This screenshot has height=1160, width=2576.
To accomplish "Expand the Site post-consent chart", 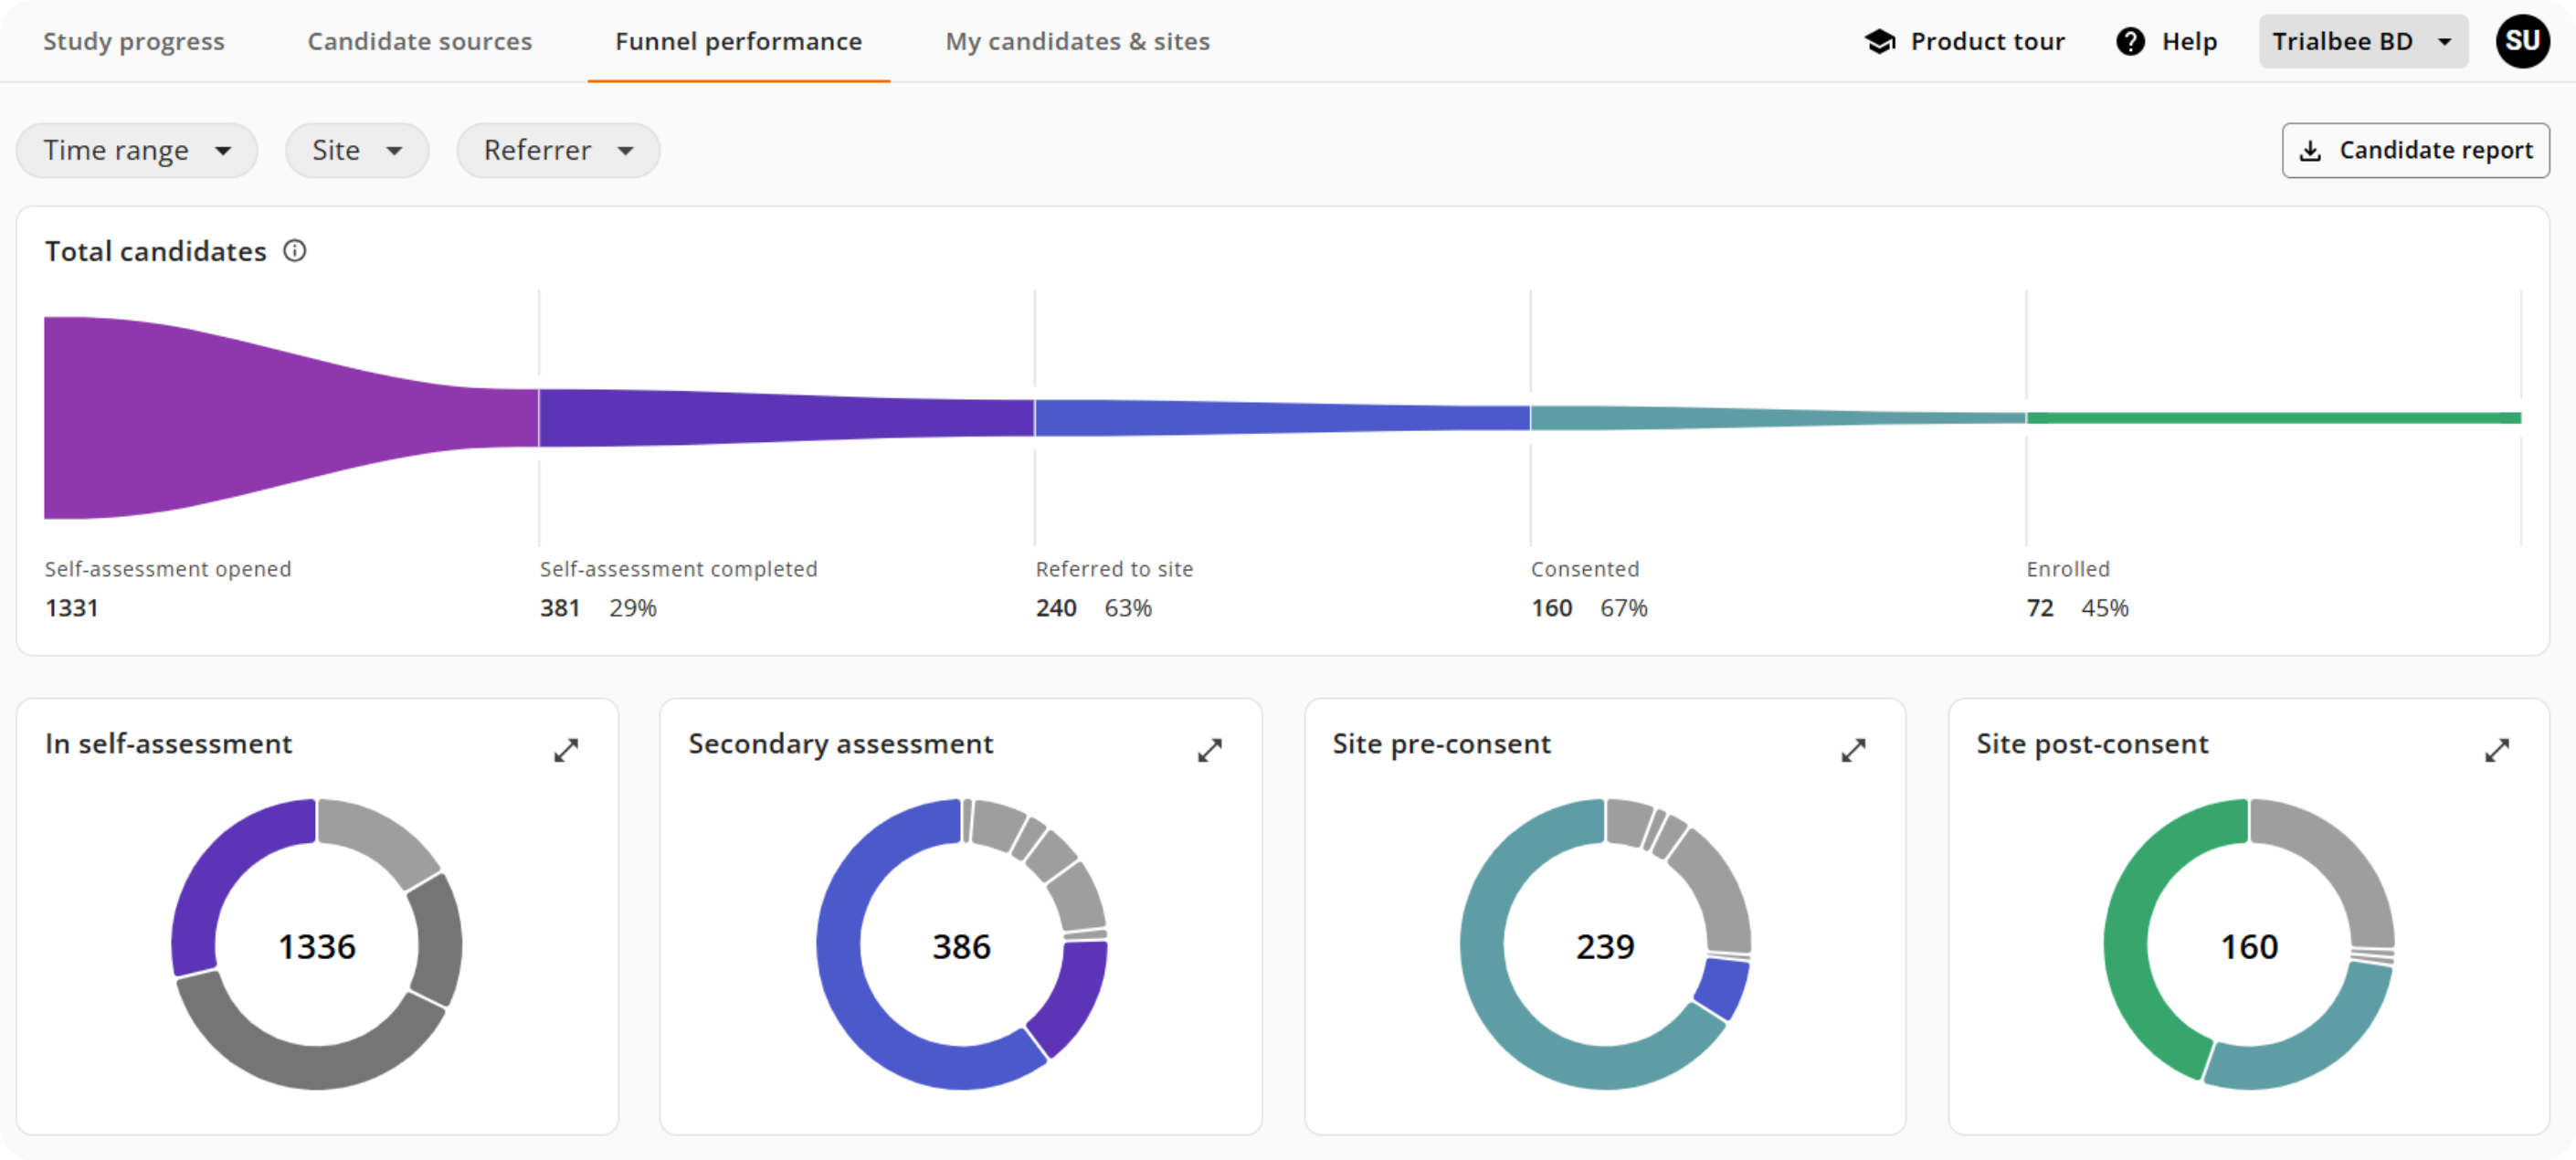I will (x=2496, y=750).
